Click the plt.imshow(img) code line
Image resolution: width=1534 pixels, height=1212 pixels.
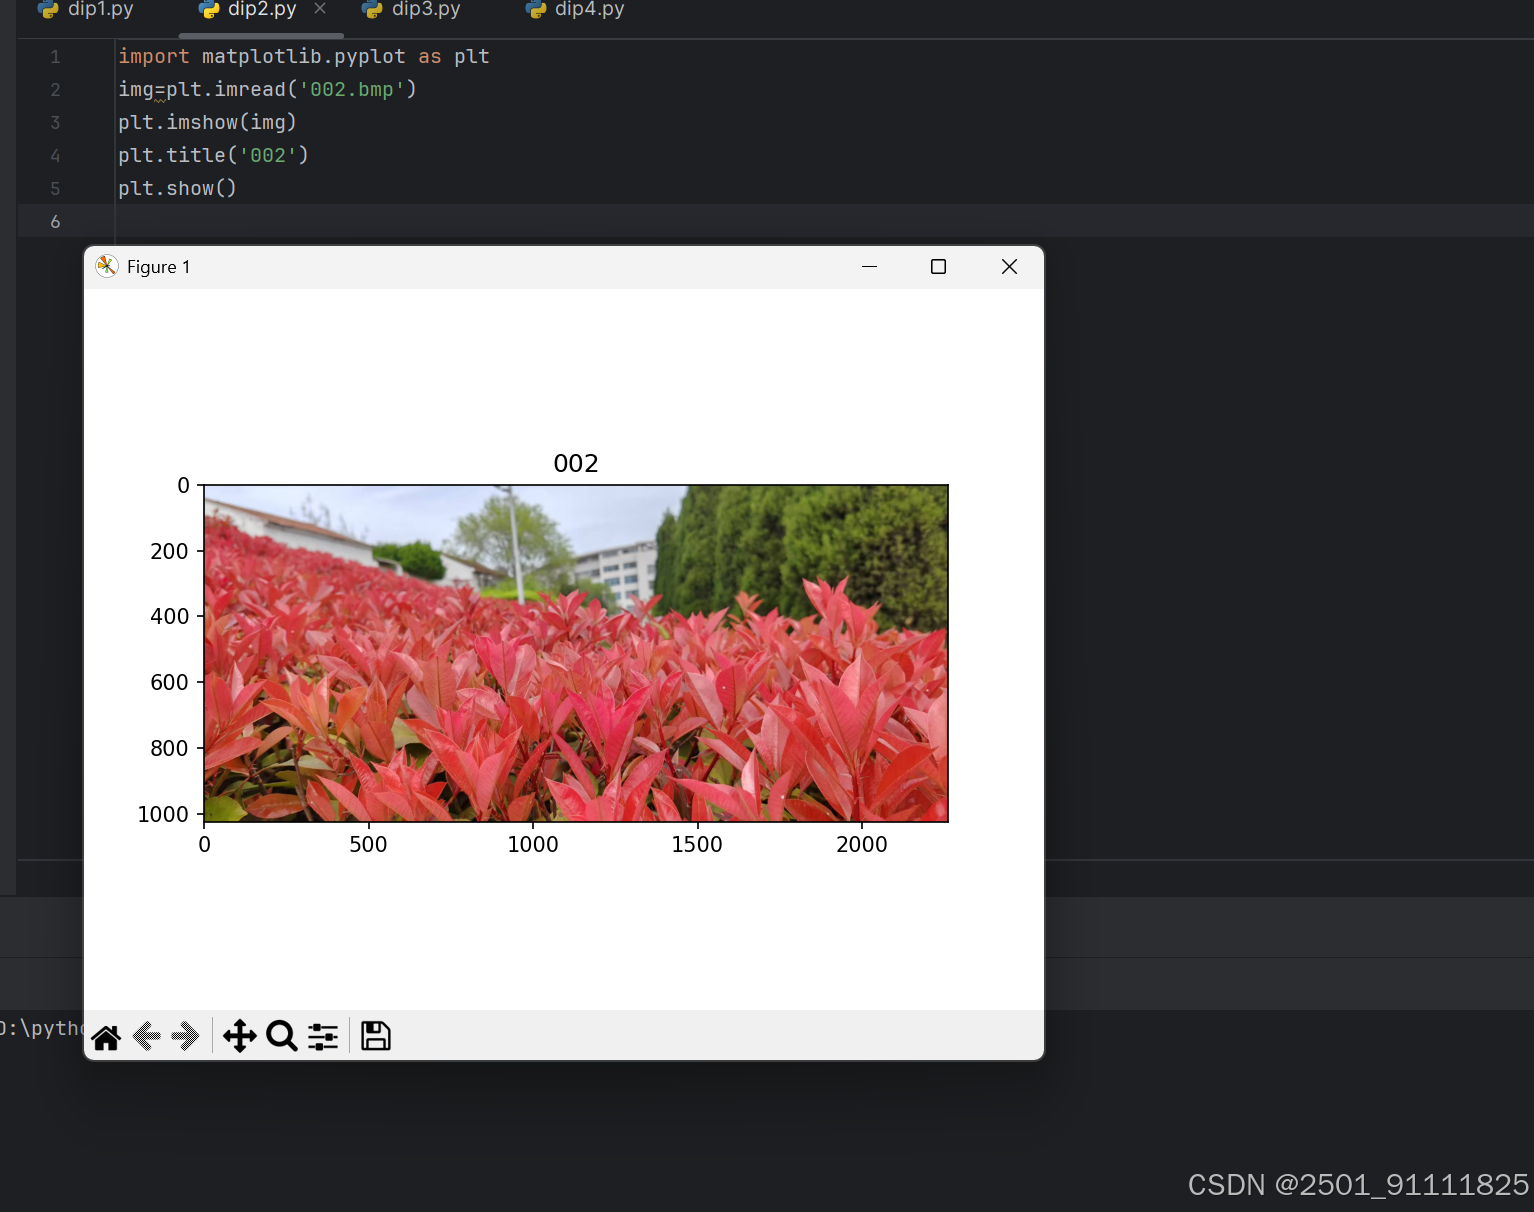207,122
